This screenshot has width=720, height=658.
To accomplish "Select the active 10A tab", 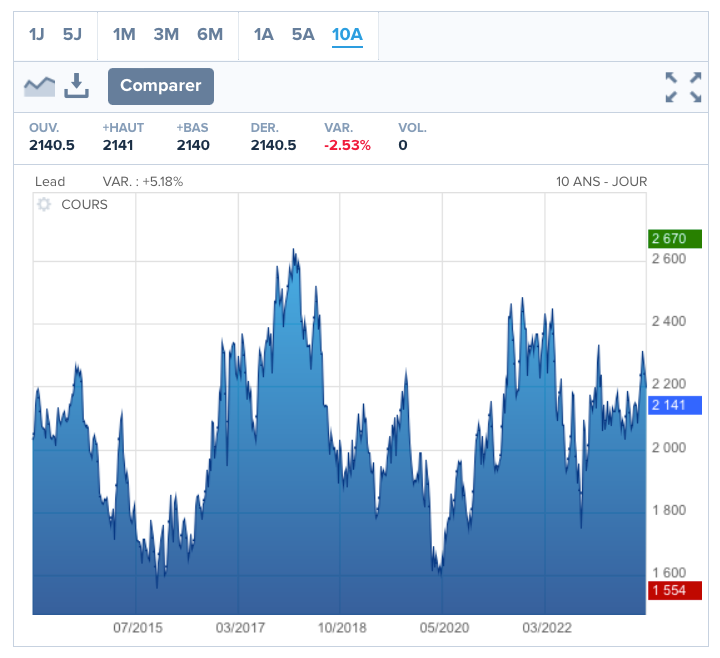I will click(347, 35).
